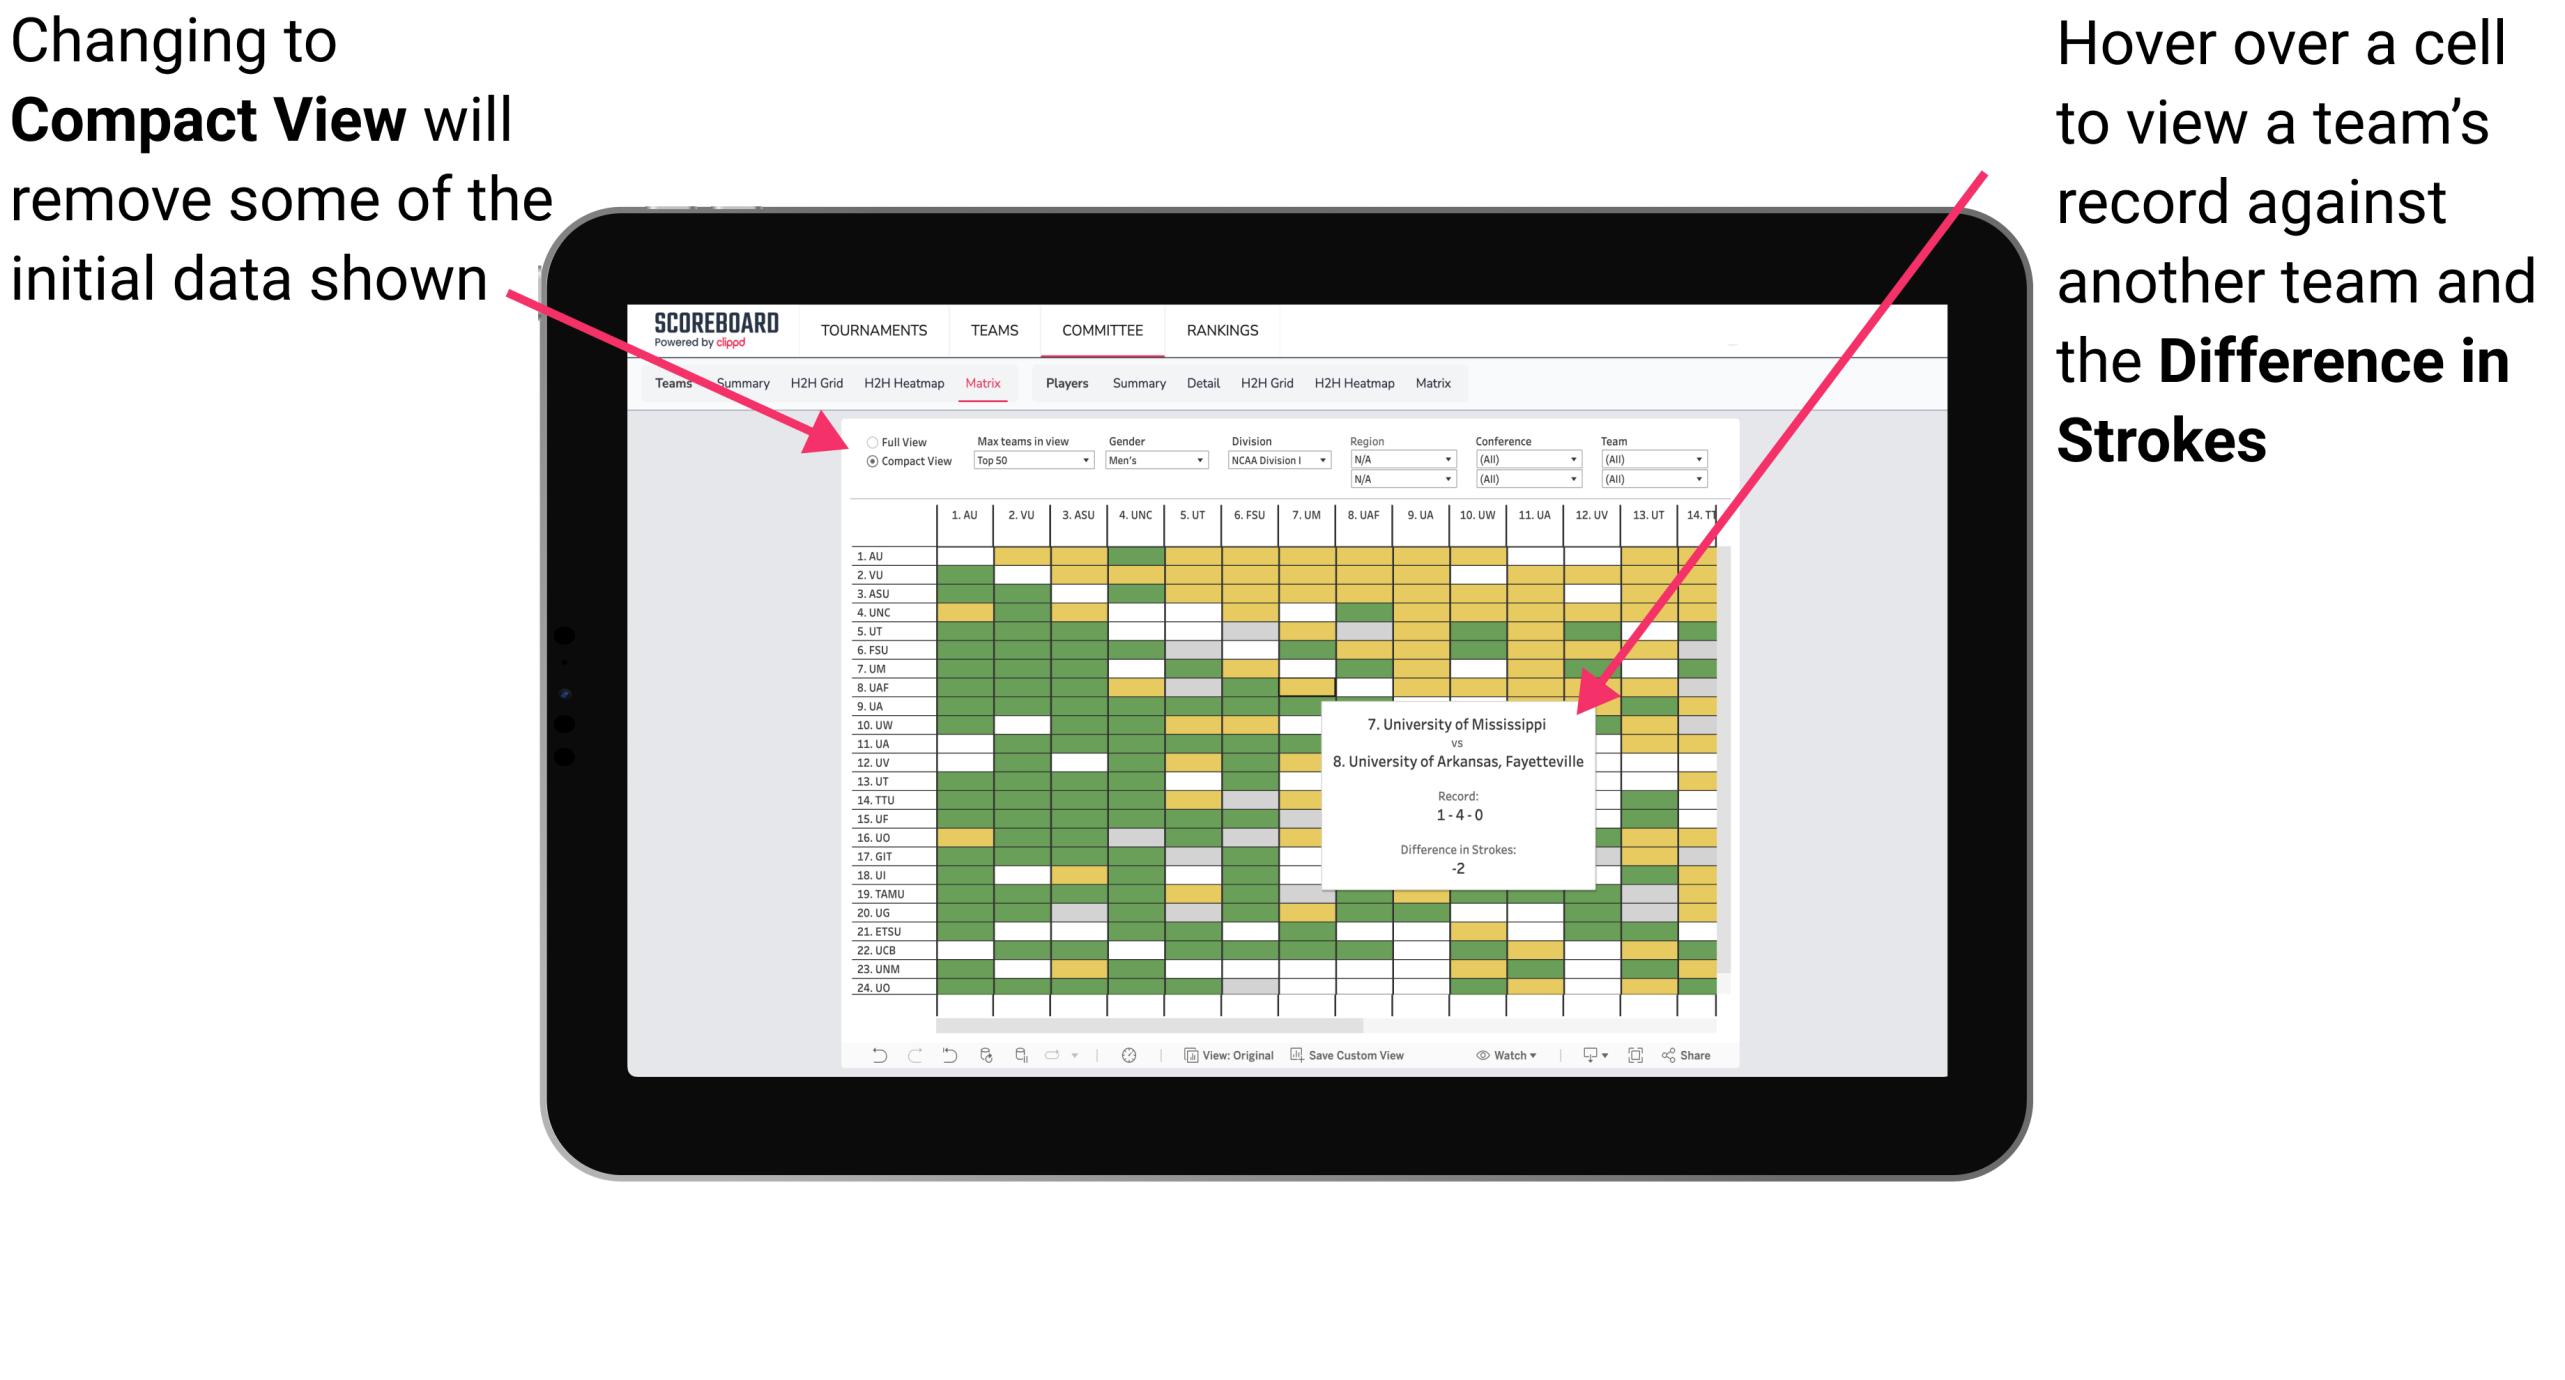Toggle the Compact View option
This screenshot has height=1380, width=2565.
(x=865, y=462)
